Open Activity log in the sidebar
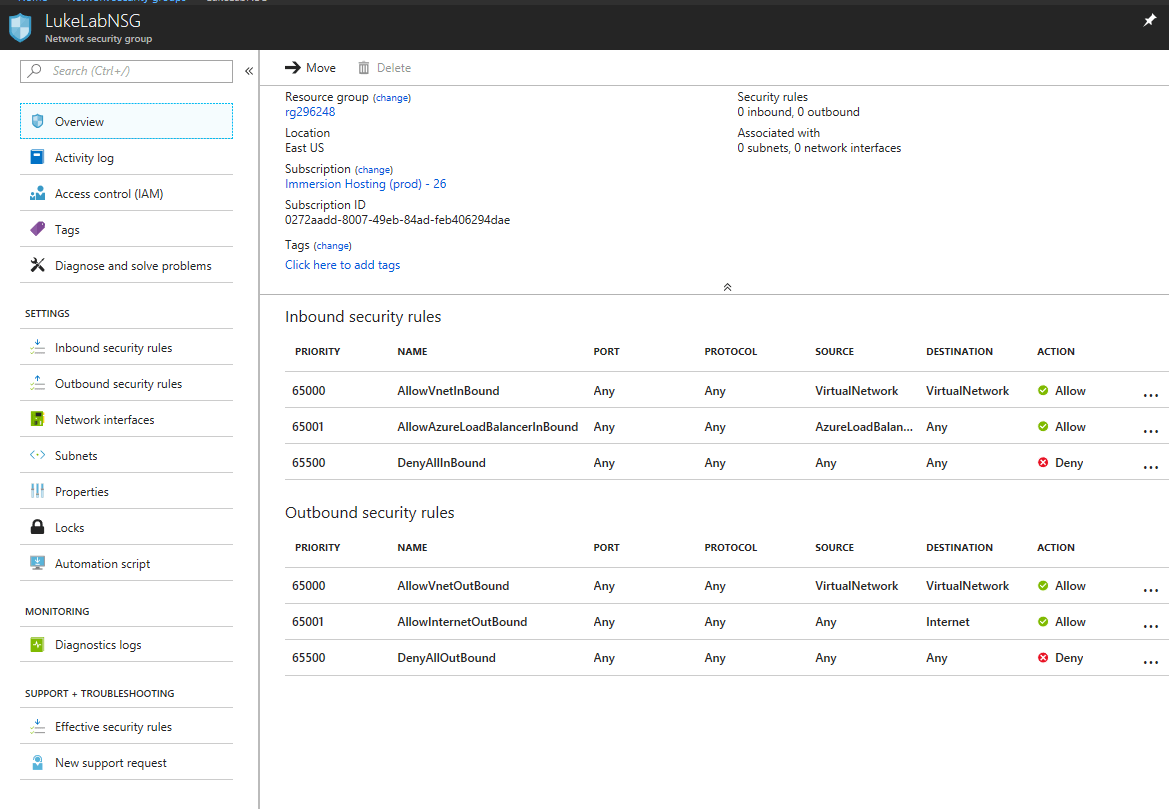This screenshot has width=1169, height=809. [x=126, y=157]
